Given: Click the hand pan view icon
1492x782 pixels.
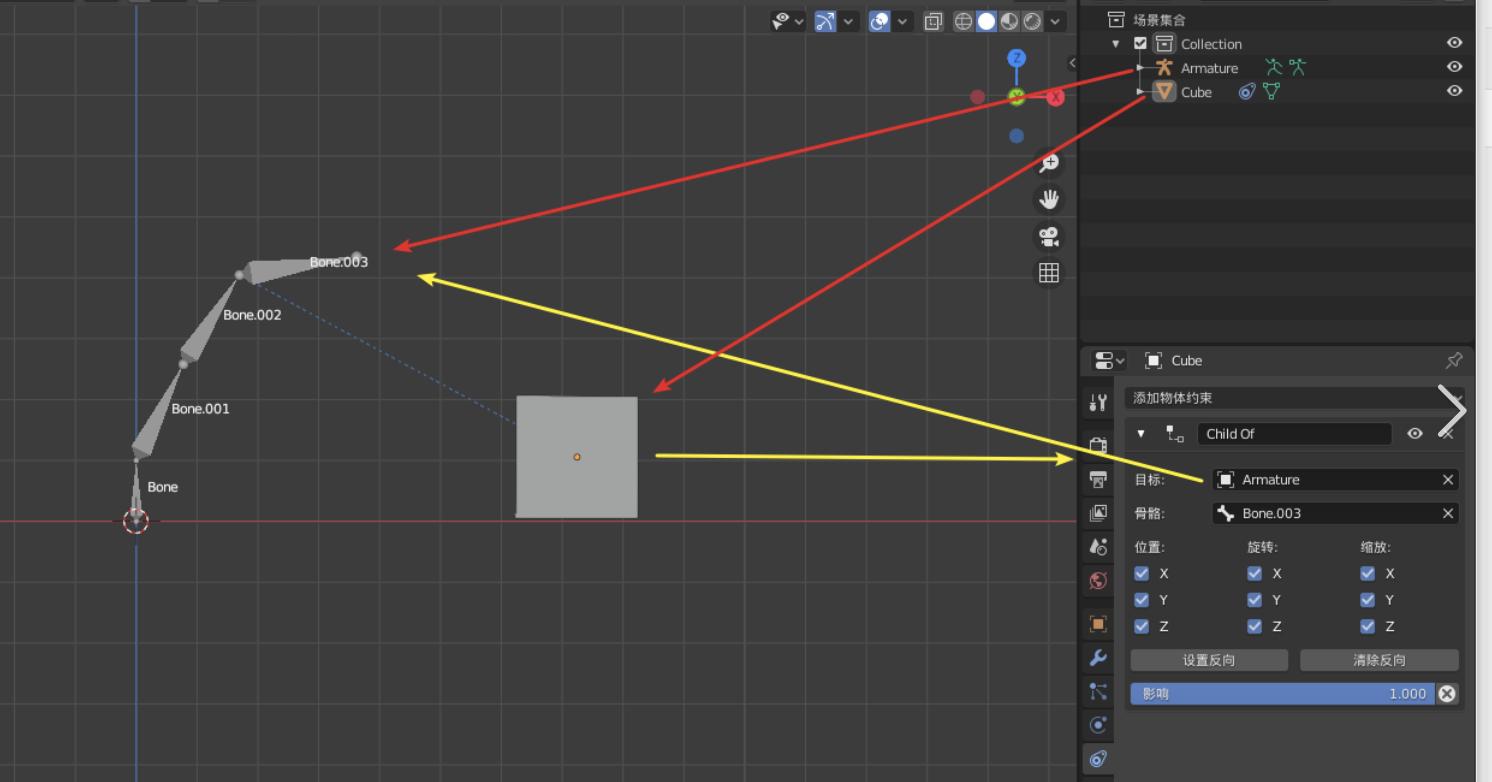Looking at the screenshot, I should point(1048,200).
